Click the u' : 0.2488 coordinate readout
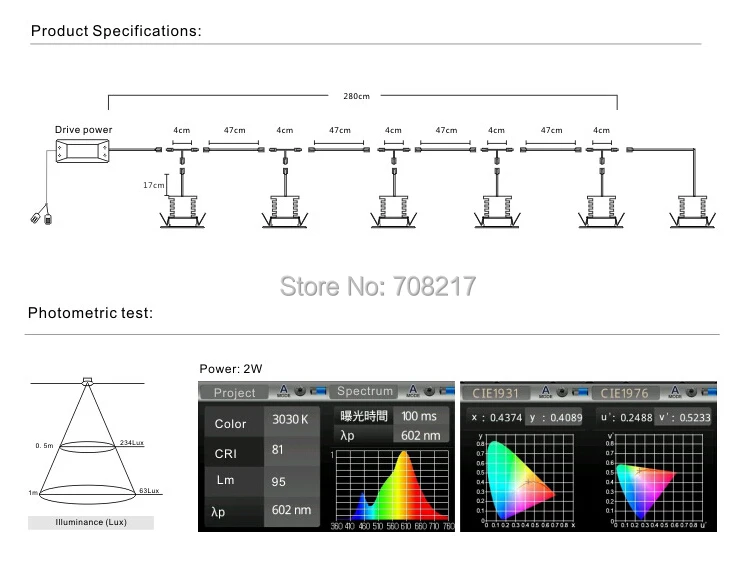The image size is (754, 571). (627, 418)
